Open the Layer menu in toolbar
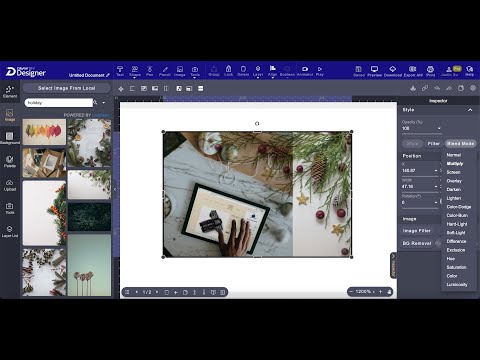 point(258,71)
